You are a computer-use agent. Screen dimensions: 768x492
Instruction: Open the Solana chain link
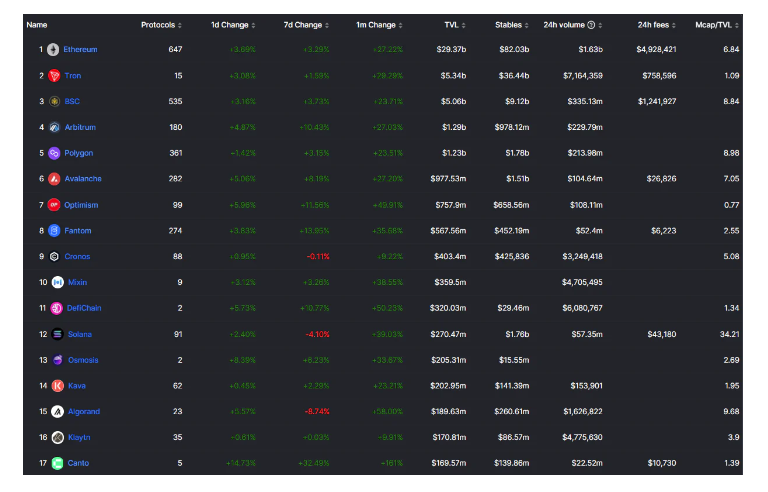pos(80,334)
